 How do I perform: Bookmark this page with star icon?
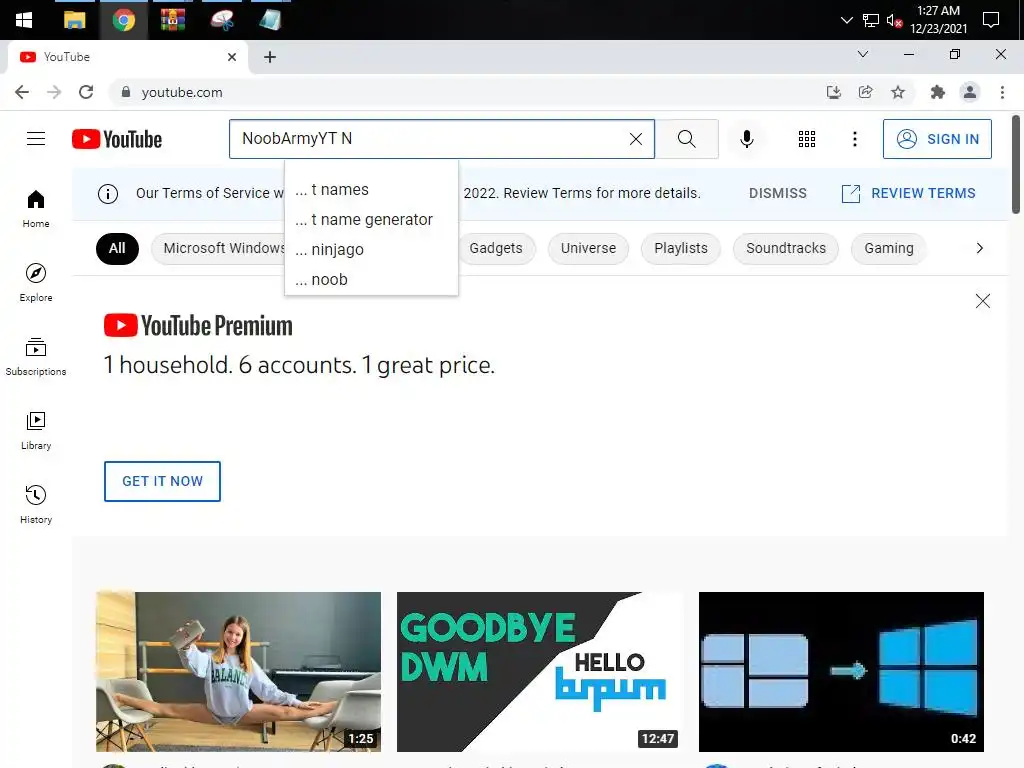tap(898, 92)
